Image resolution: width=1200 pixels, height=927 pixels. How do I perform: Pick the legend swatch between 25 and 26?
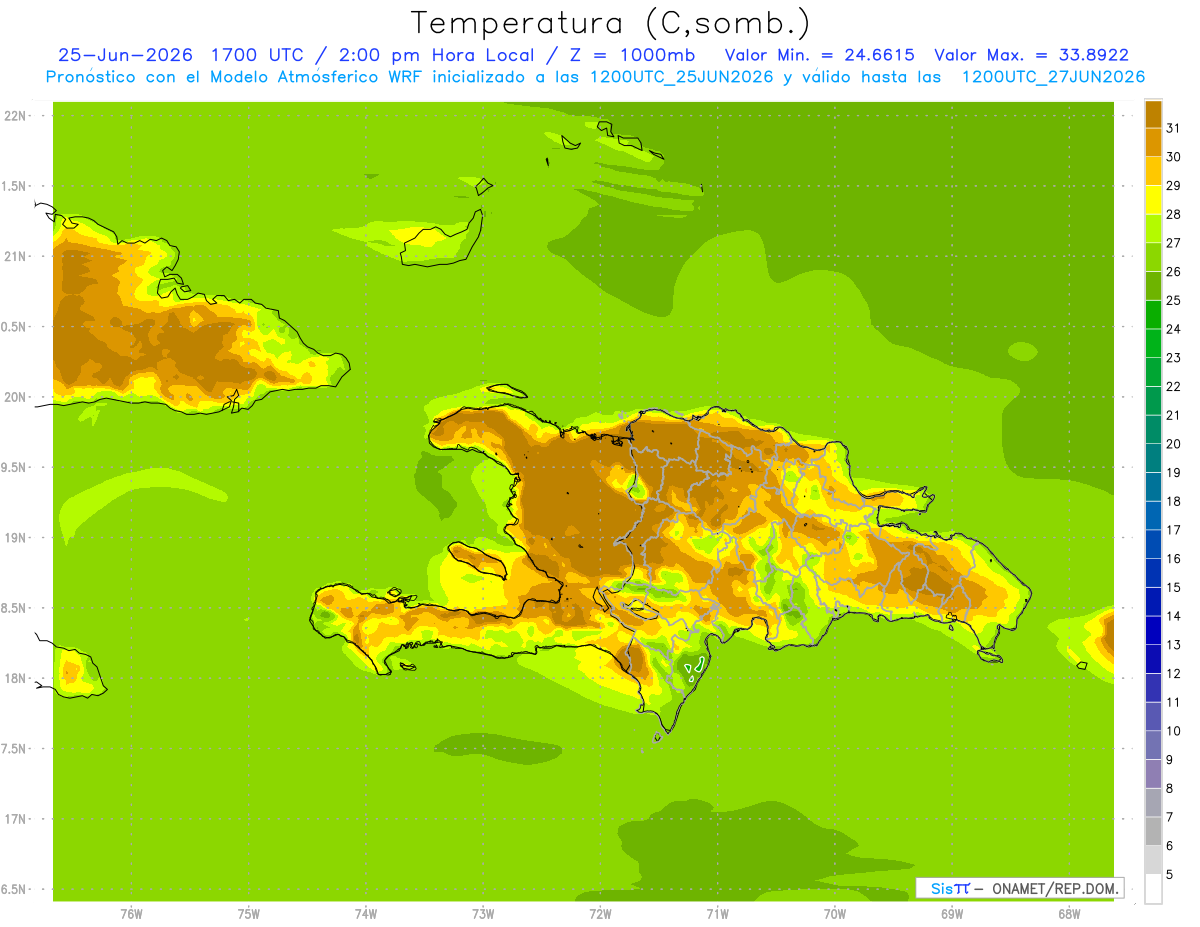click(x=1153, y=286)
